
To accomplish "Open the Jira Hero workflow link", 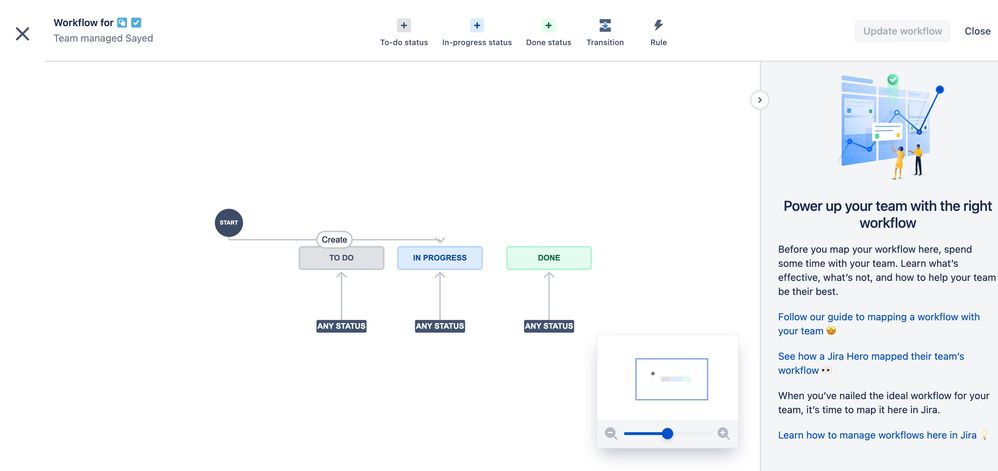I will point(871,363).
